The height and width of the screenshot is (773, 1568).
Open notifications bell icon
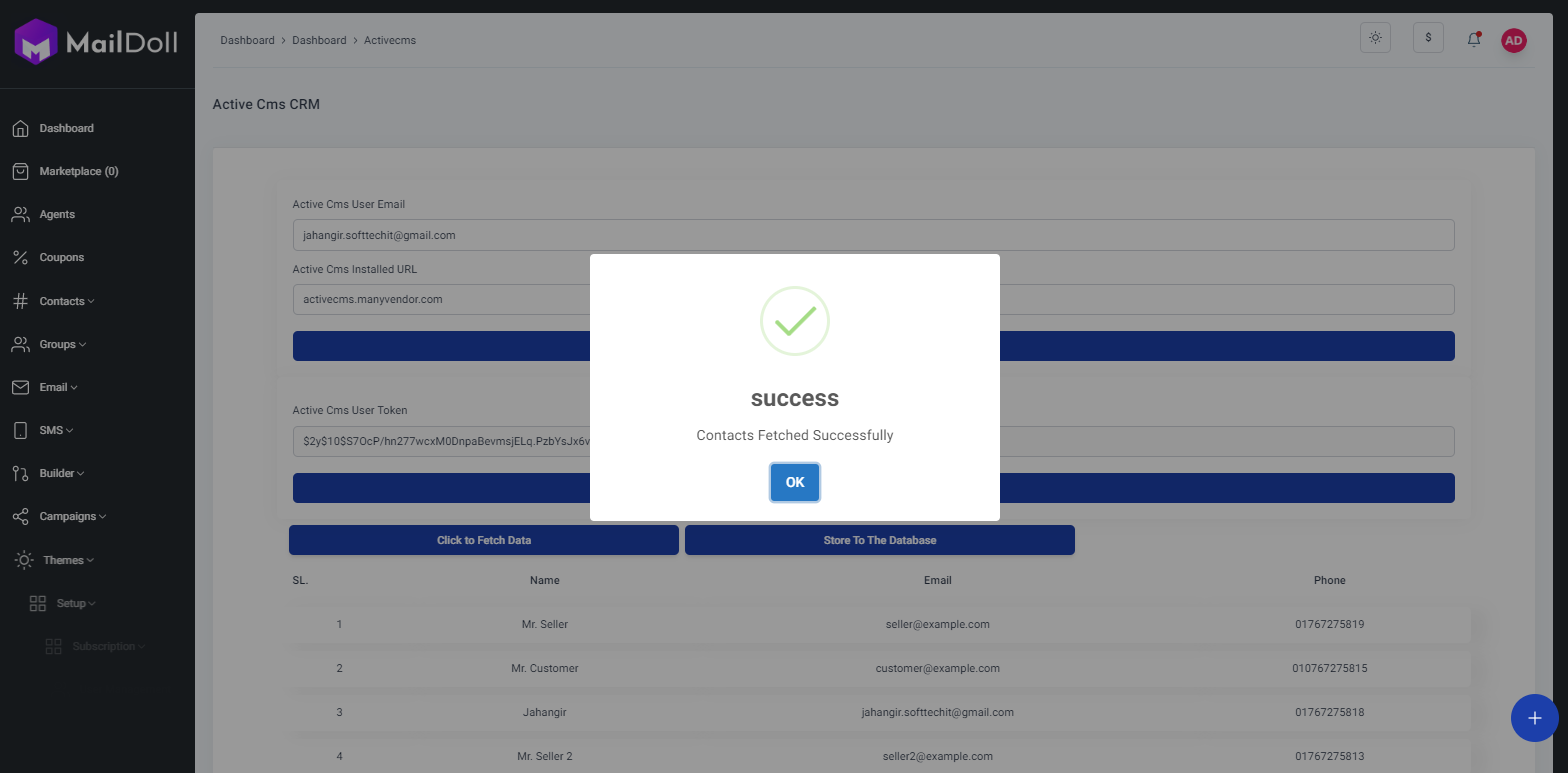pyautogui.click(x=1473, y=39)
